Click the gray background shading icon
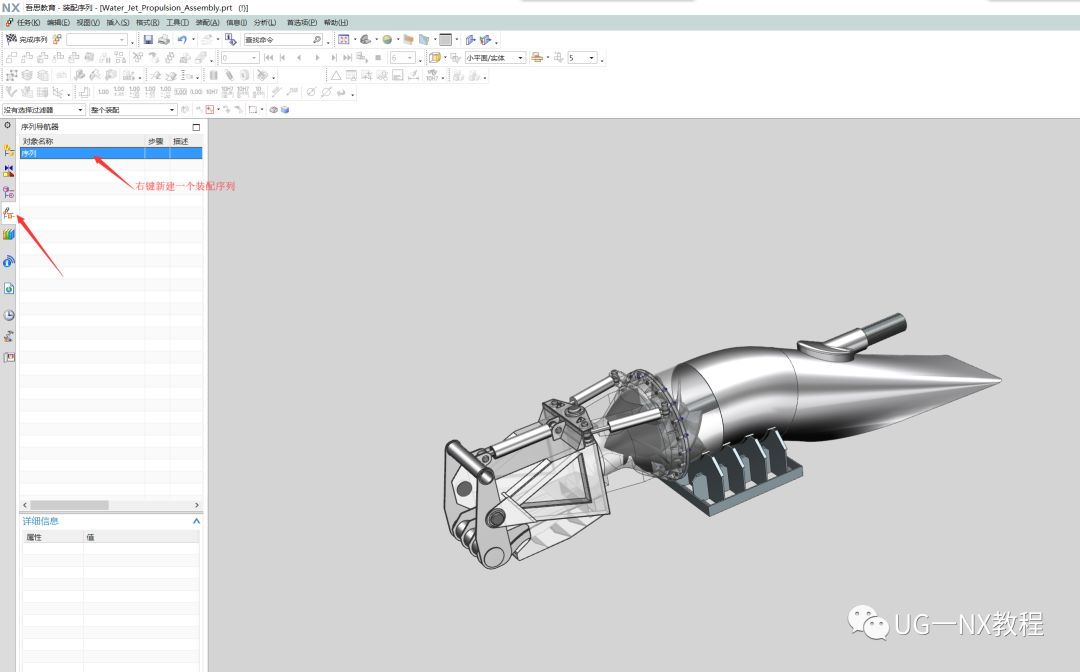1080x672 pixels. point(446,40)
